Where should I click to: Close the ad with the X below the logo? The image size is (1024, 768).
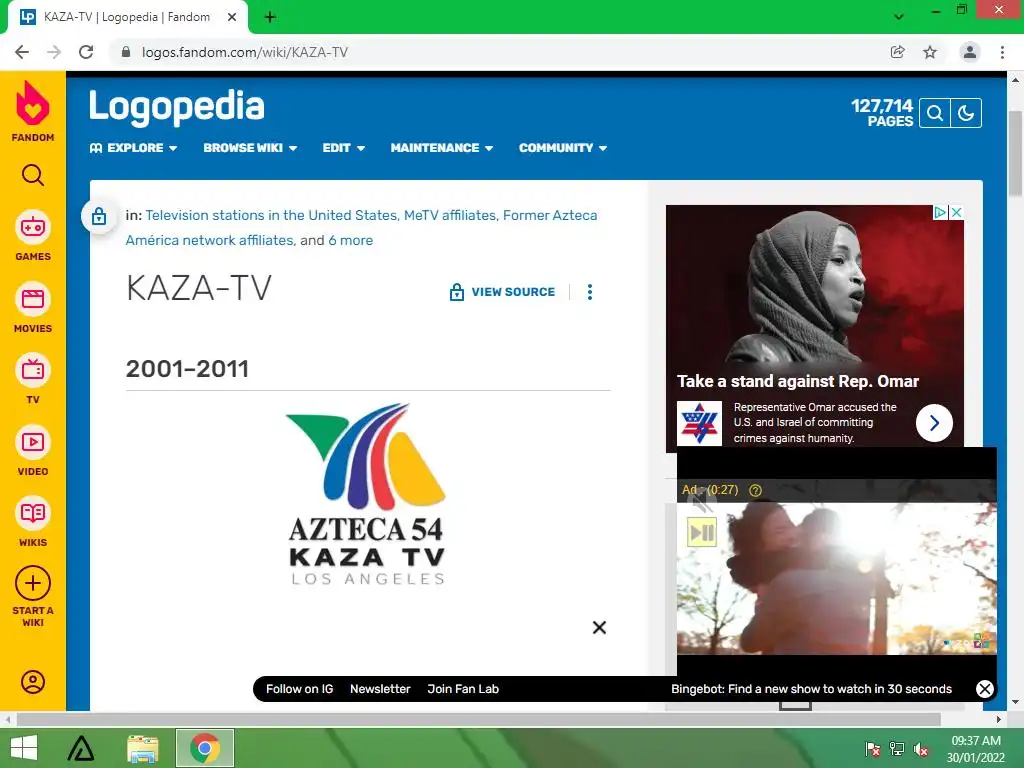[x=599, y=628]
